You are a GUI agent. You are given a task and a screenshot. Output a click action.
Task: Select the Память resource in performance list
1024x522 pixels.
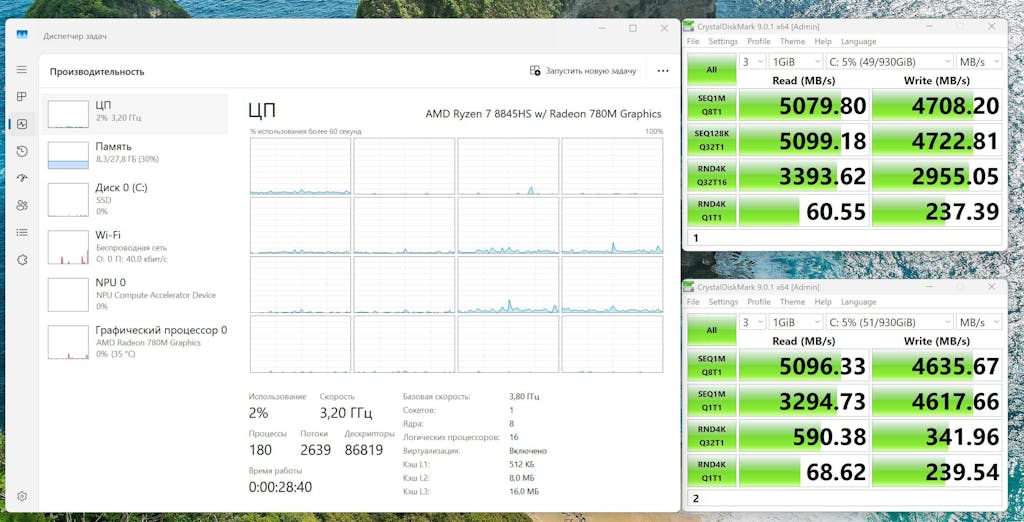(135, 153)
